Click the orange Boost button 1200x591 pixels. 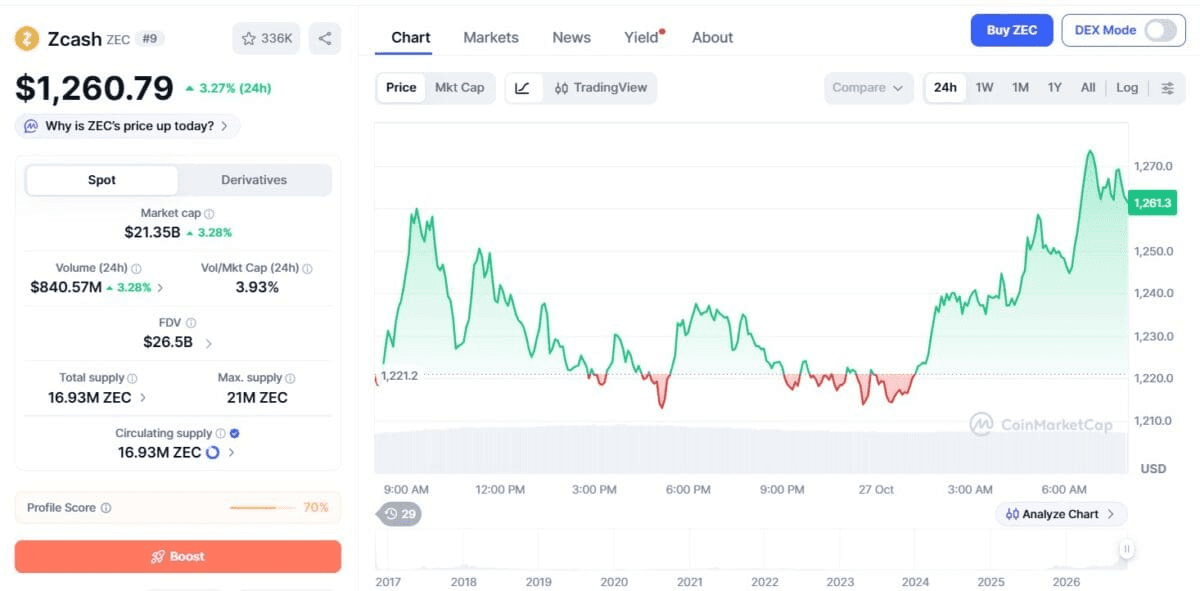pyautogui.click(x=178, y=557)
